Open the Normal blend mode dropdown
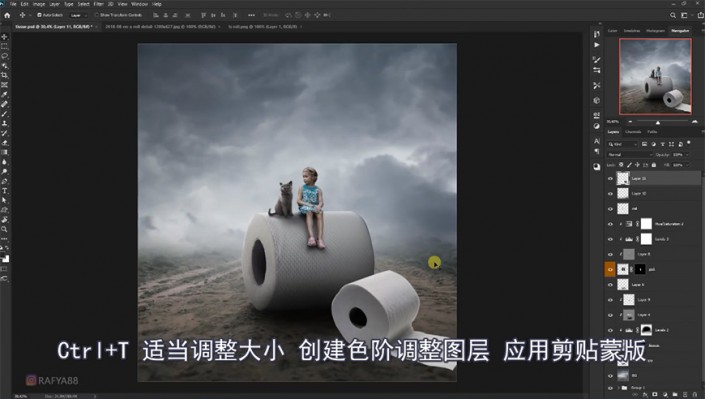The image size is (705, 399). pyautogui.click(x=630, y=155)
